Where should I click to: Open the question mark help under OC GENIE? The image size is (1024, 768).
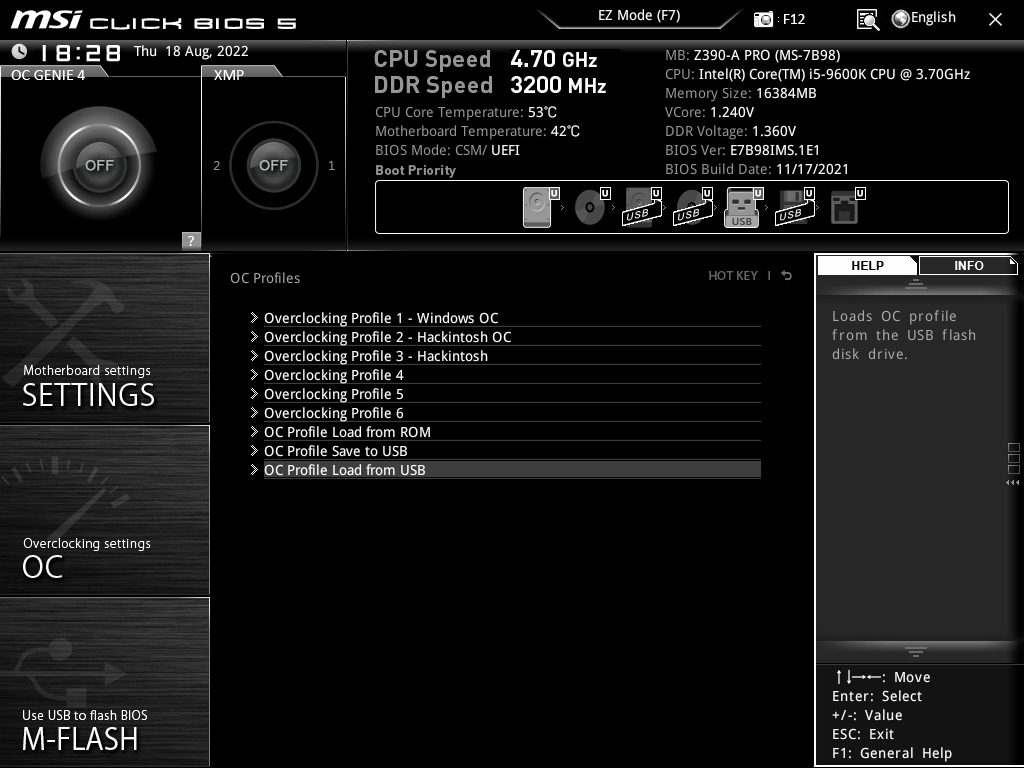pyautogui.click(x=191, y=240)
